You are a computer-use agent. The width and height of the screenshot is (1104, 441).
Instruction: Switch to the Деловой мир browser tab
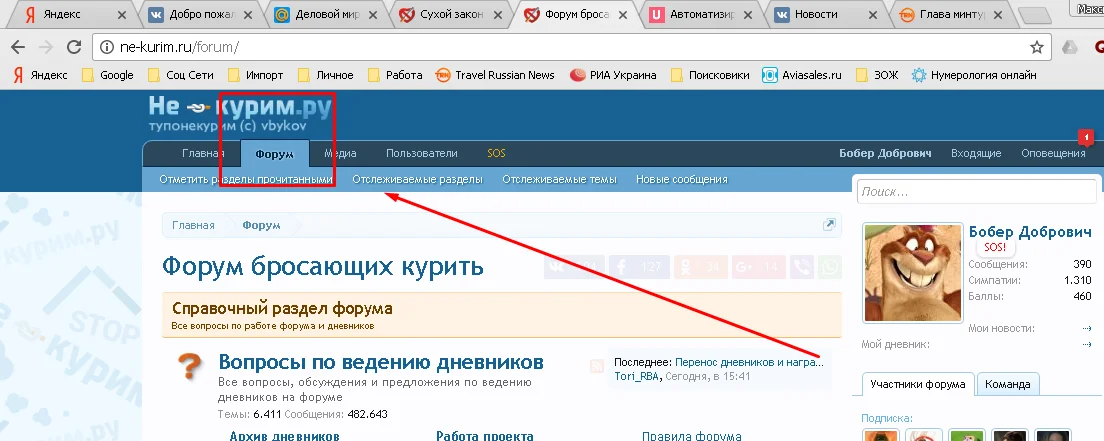[x=324, y=14]
